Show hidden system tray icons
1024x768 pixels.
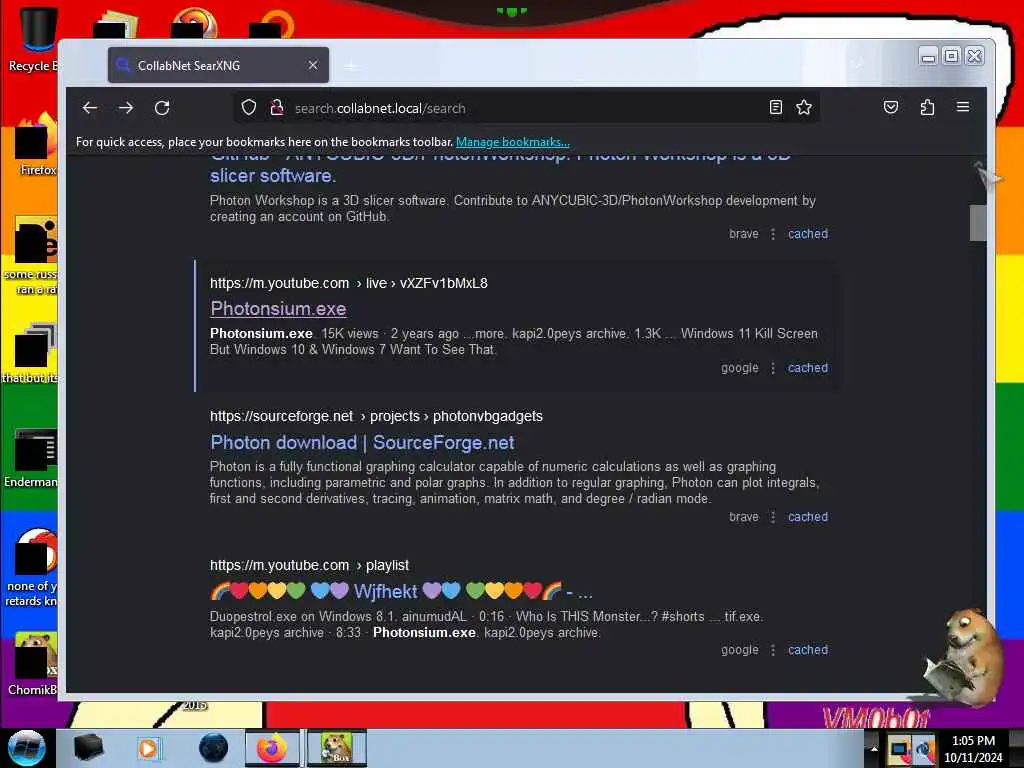tap(874, 748)
